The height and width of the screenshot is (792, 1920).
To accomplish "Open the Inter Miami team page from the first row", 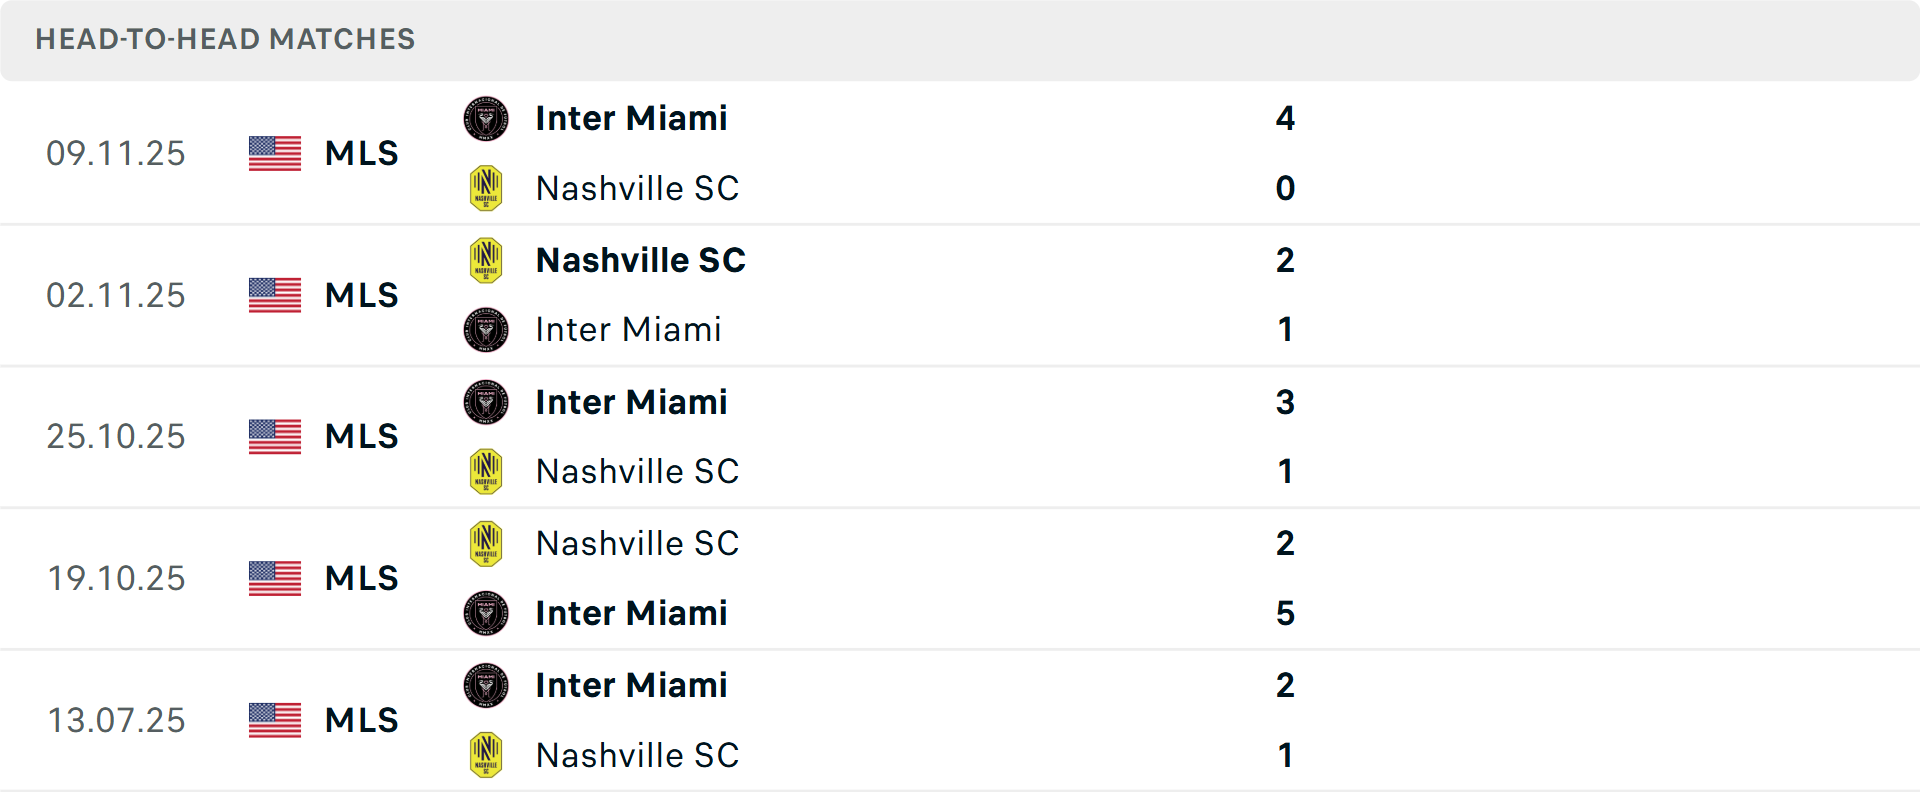I will pos(631,118).
